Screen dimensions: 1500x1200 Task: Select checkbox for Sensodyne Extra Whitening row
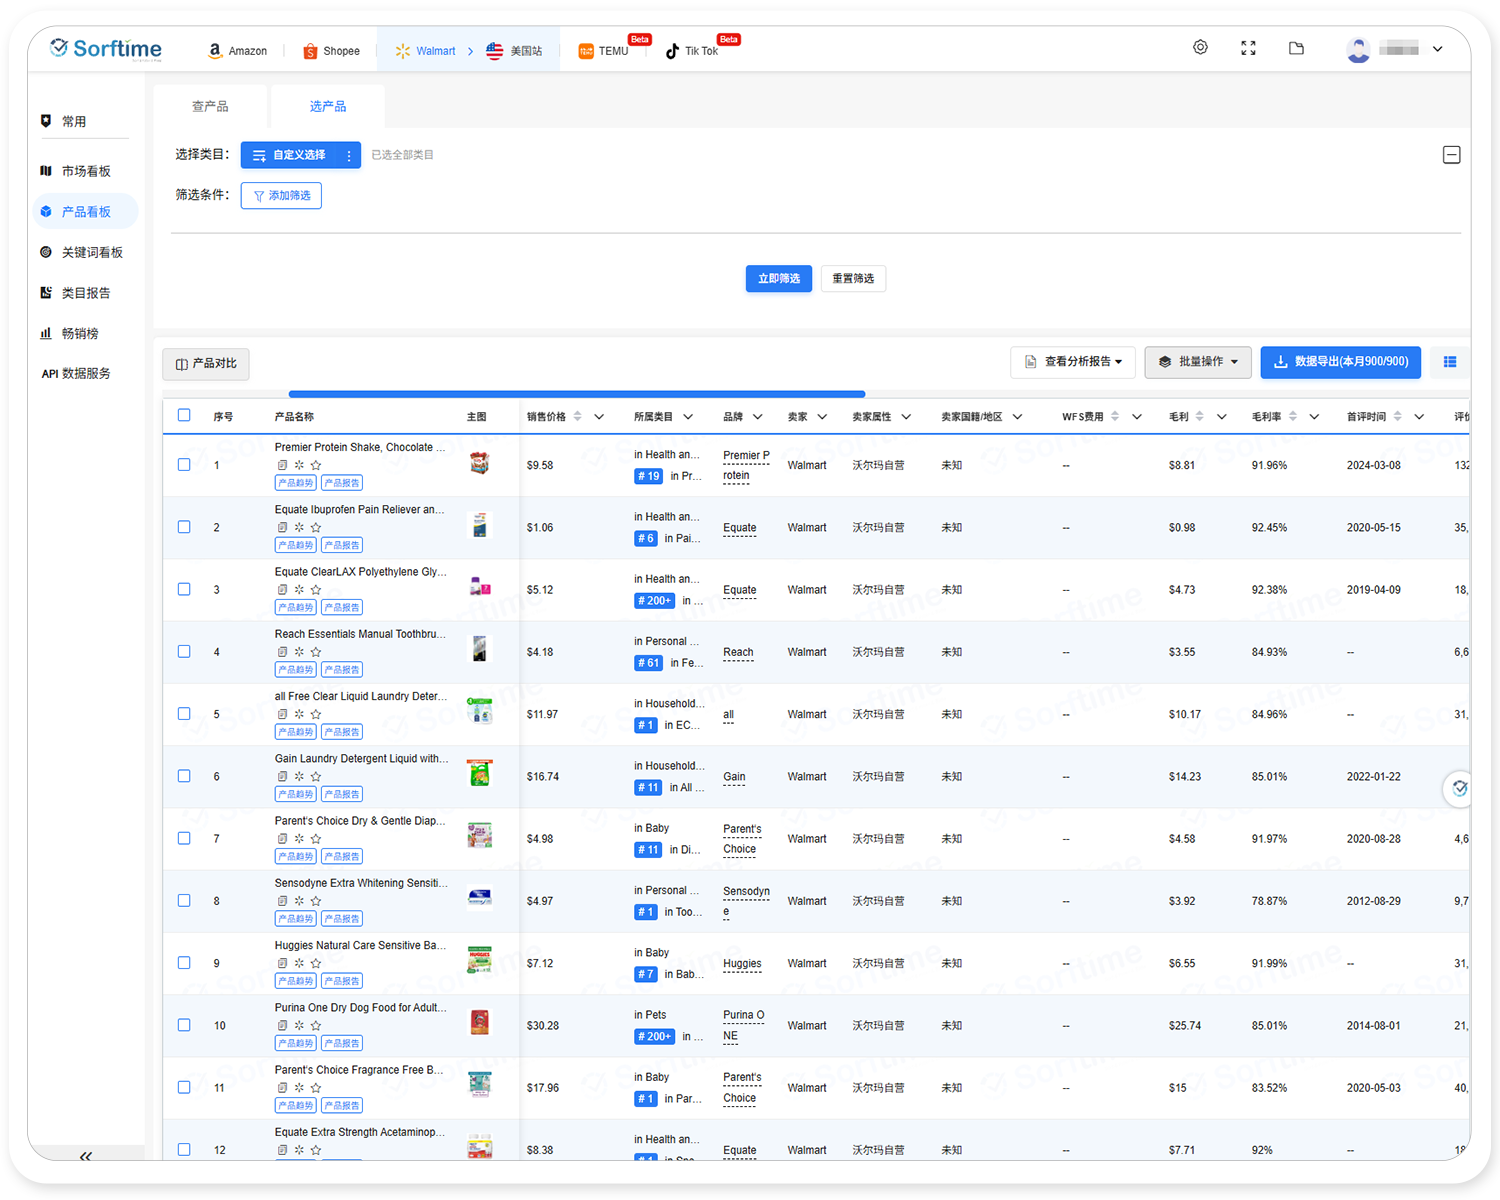pyautogui.click(x=184, y=901)
